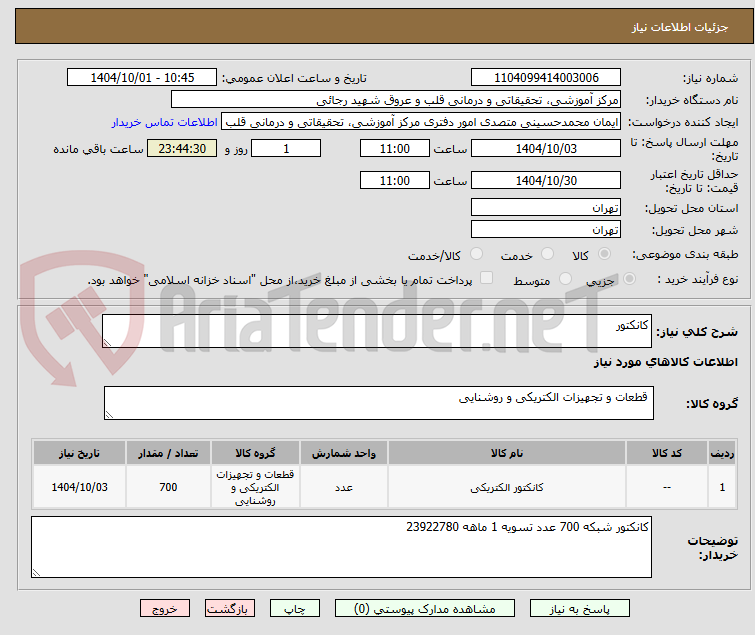The height and width of the screenshot is (635, 755).
Task: Click the خروج exit button
Action: pos(165,609)
